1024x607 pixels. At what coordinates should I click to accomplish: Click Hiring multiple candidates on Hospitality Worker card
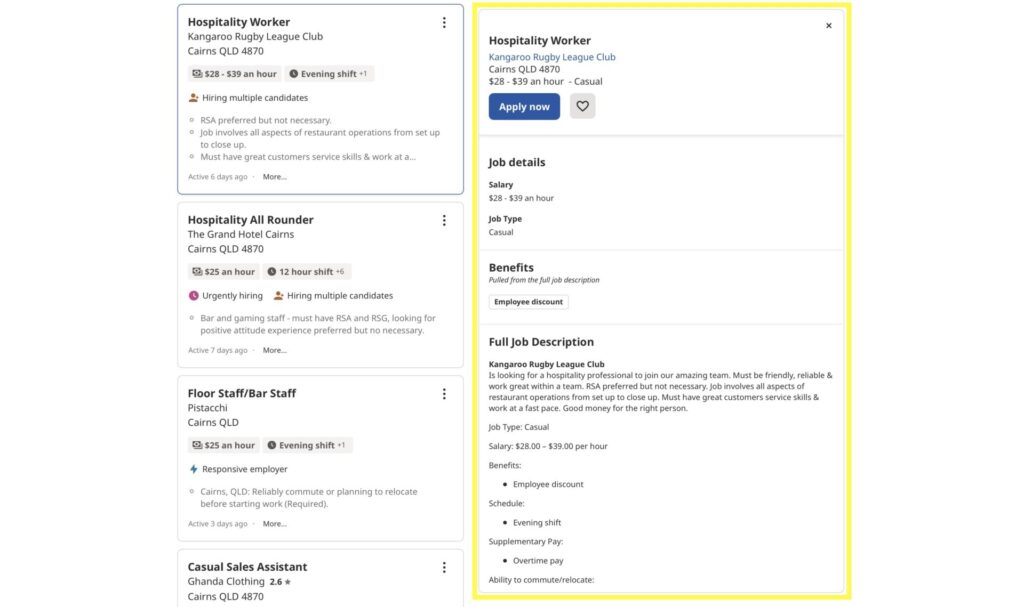pyautogui.click(x=248, y=97)
